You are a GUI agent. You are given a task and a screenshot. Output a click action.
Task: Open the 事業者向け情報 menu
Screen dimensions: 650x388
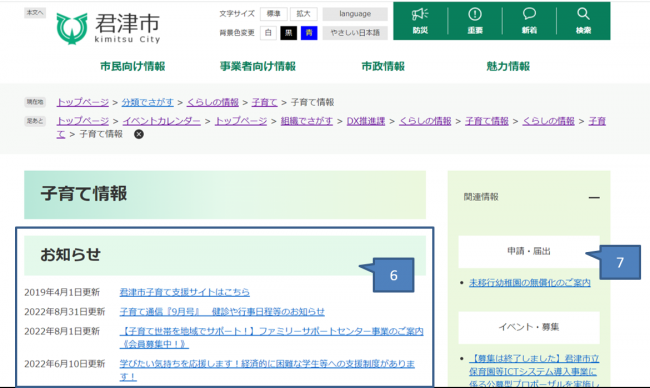coord(258,66)
